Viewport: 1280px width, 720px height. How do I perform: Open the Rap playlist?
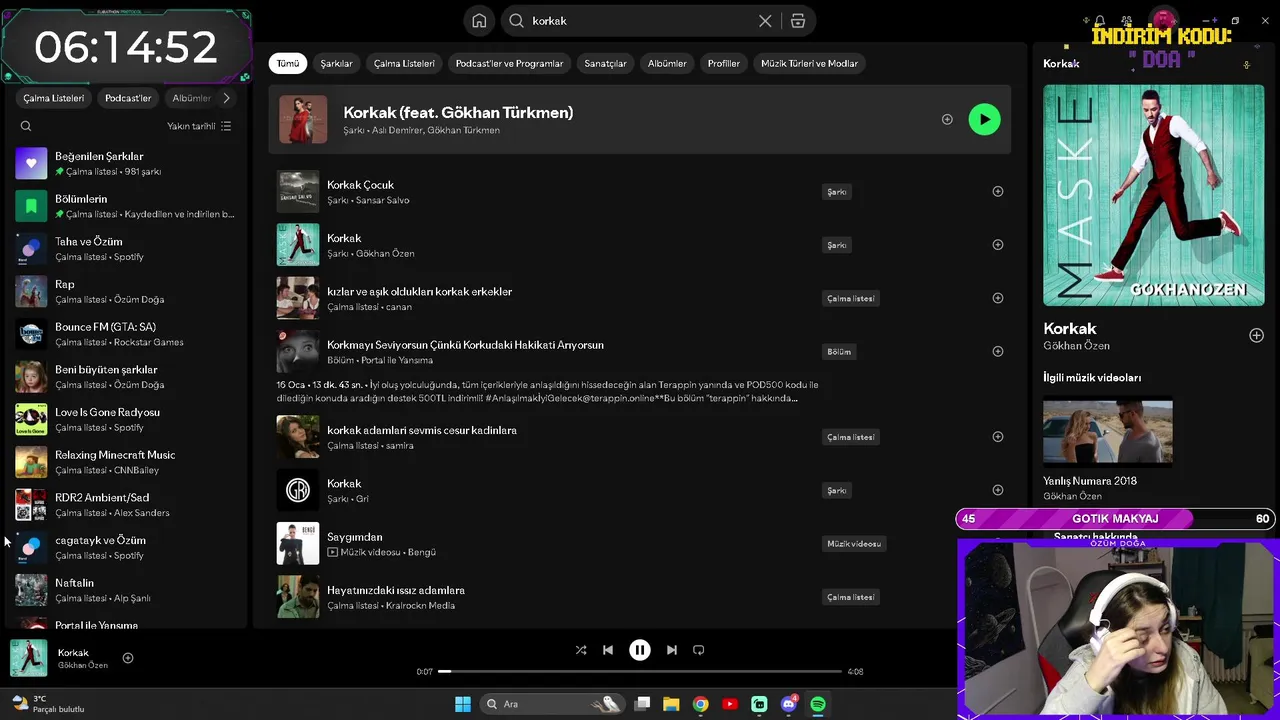click(125, 291)
